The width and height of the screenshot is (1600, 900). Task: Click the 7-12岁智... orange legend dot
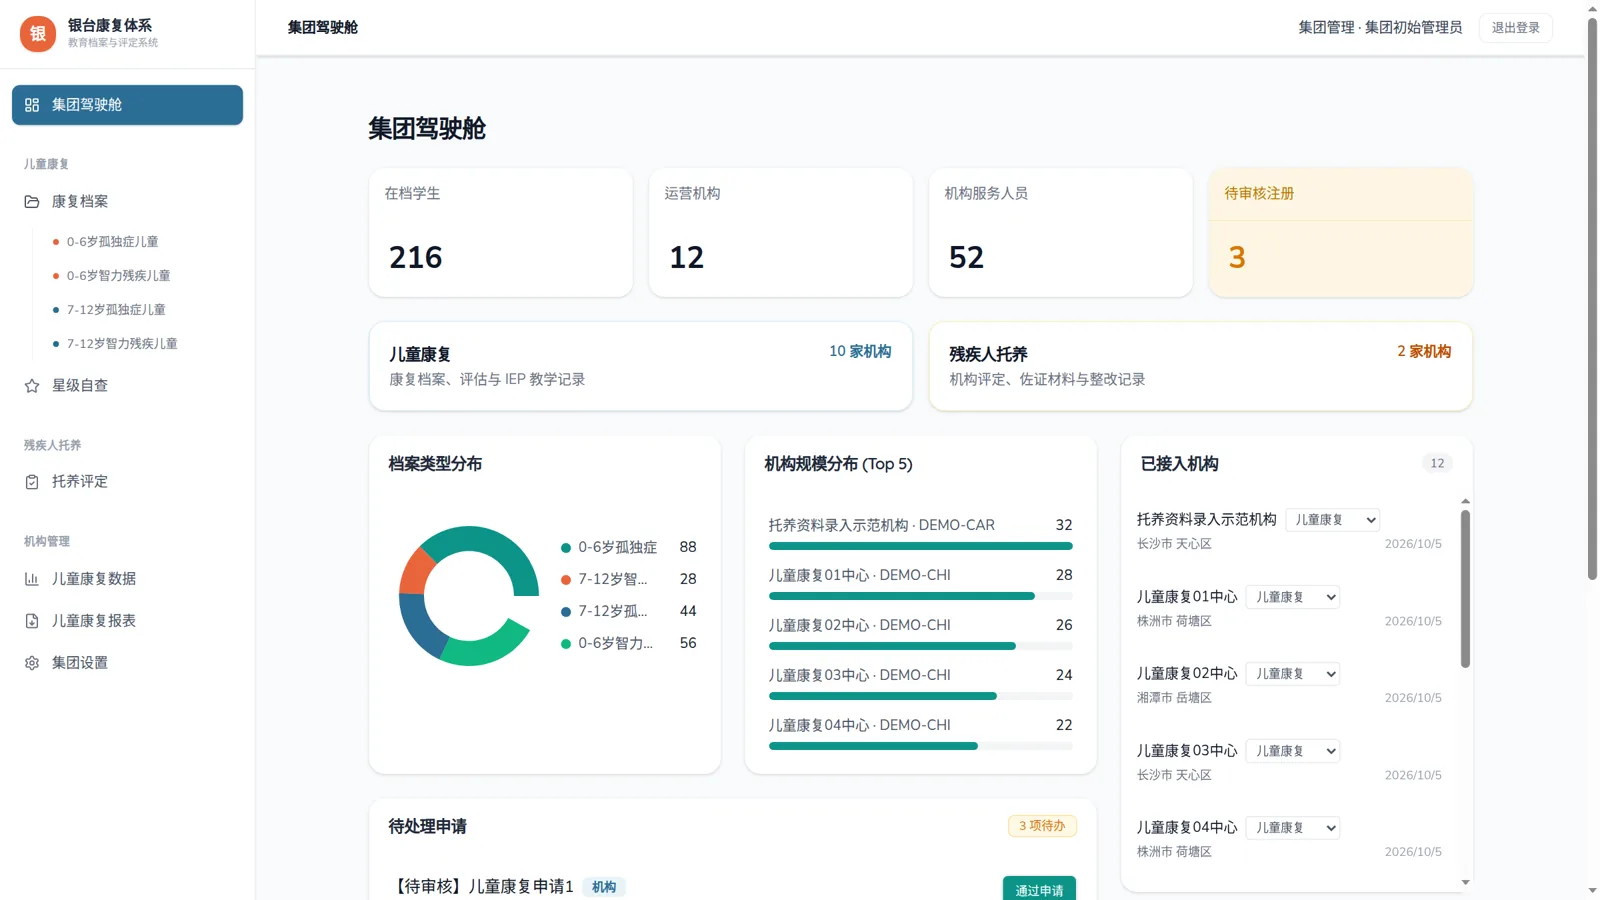(x=566, y=580)
